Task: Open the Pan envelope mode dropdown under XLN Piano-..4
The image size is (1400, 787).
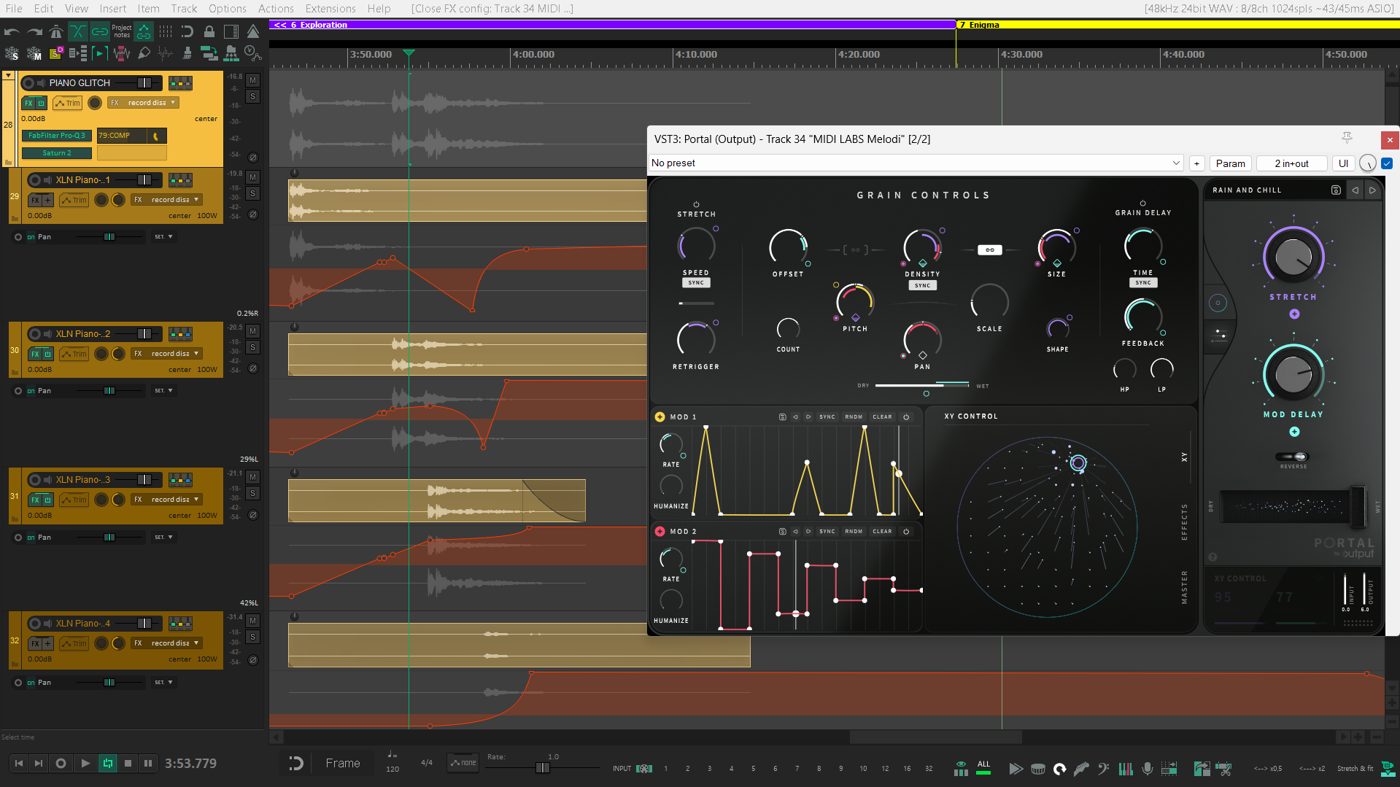Action: pyautogui.click(x=164, y=683)
